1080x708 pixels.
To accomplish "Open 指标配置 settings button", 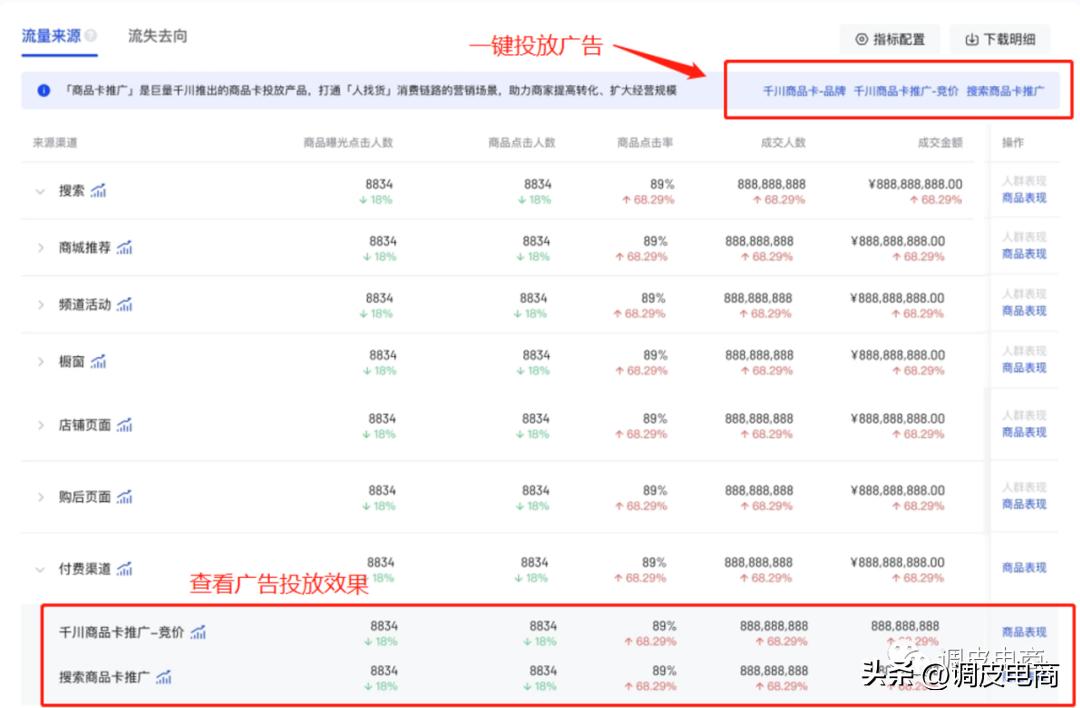I will 890,39.
